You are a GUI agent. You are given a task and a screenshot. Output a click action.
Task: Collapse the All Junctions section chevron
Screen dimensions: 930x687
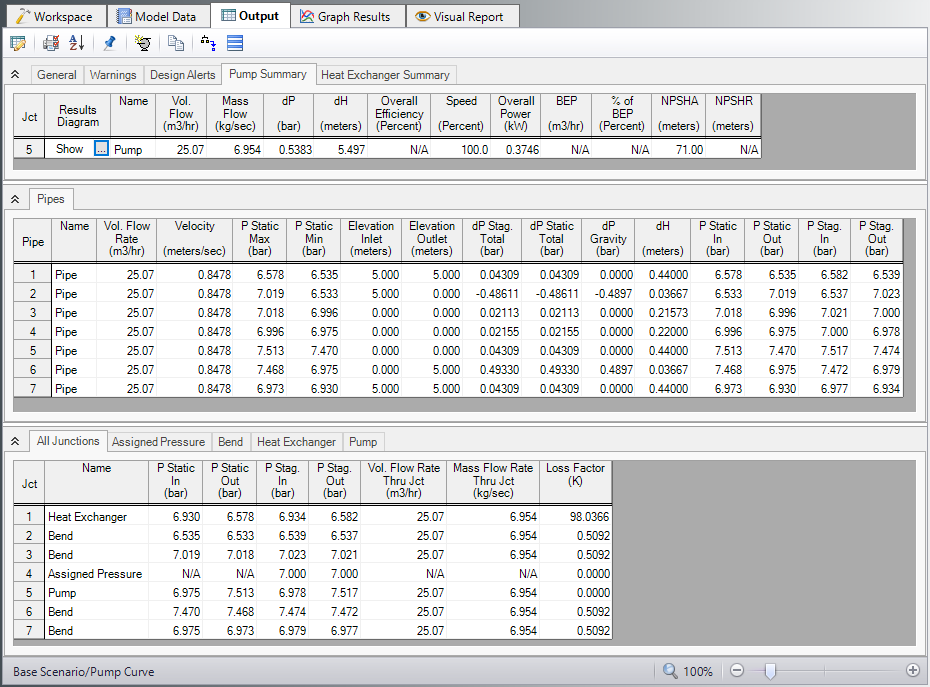15,442
